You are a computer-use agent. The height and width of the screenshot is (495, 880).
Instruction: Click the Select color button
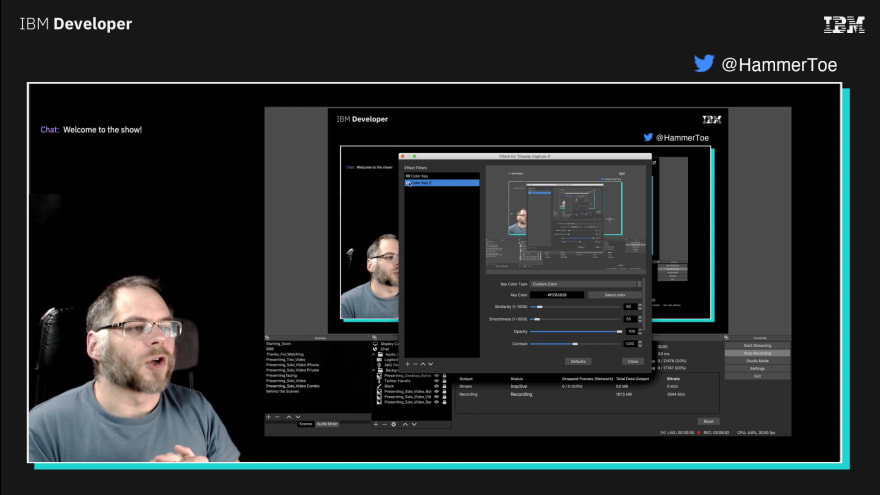tap(615, 295)
